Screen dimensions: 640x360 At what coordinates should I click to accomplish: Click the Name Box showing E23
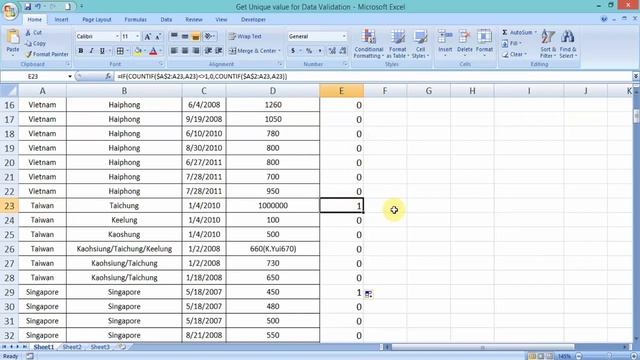(x=33, y=76)
